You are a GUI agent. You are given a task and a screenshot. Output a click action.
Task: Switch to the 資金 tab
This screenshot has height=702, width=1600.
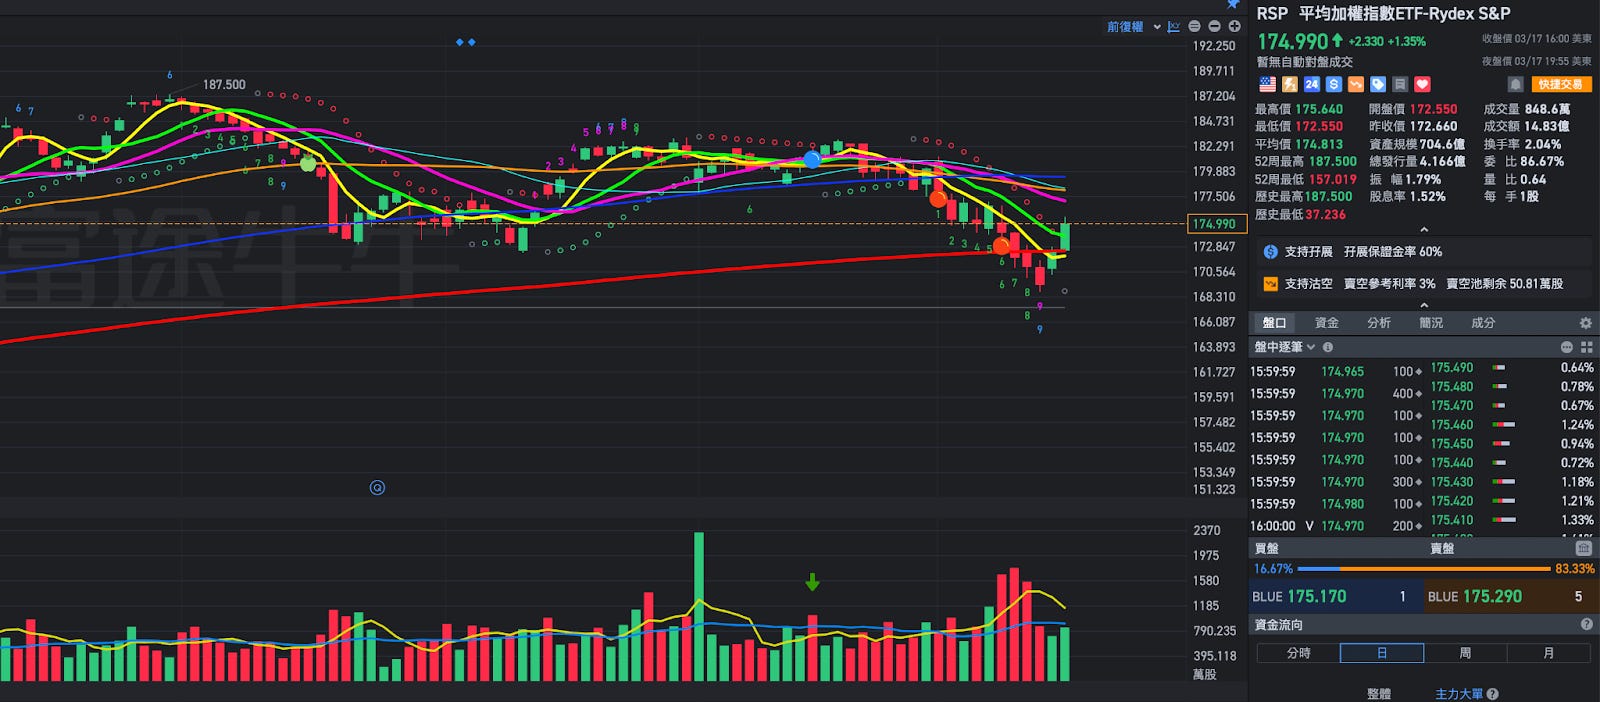(x=1326, y=323)
